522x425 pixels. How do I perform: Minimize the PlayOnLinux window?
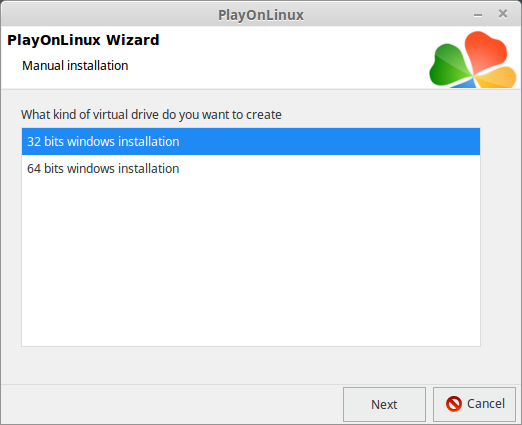click(478, 15)
